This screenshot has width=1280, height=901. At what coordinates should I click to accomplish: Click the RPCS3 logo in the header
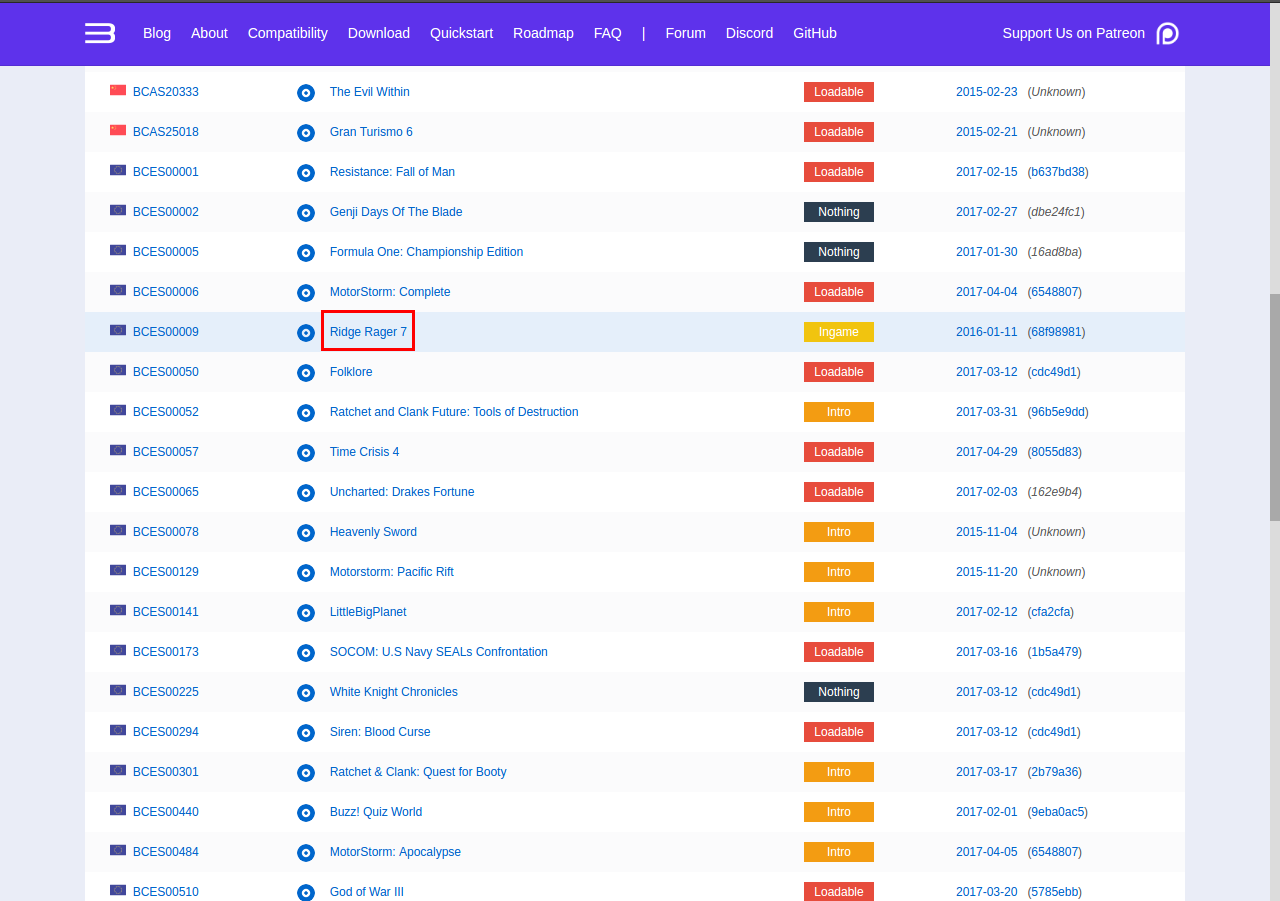(x=100, y=33)
